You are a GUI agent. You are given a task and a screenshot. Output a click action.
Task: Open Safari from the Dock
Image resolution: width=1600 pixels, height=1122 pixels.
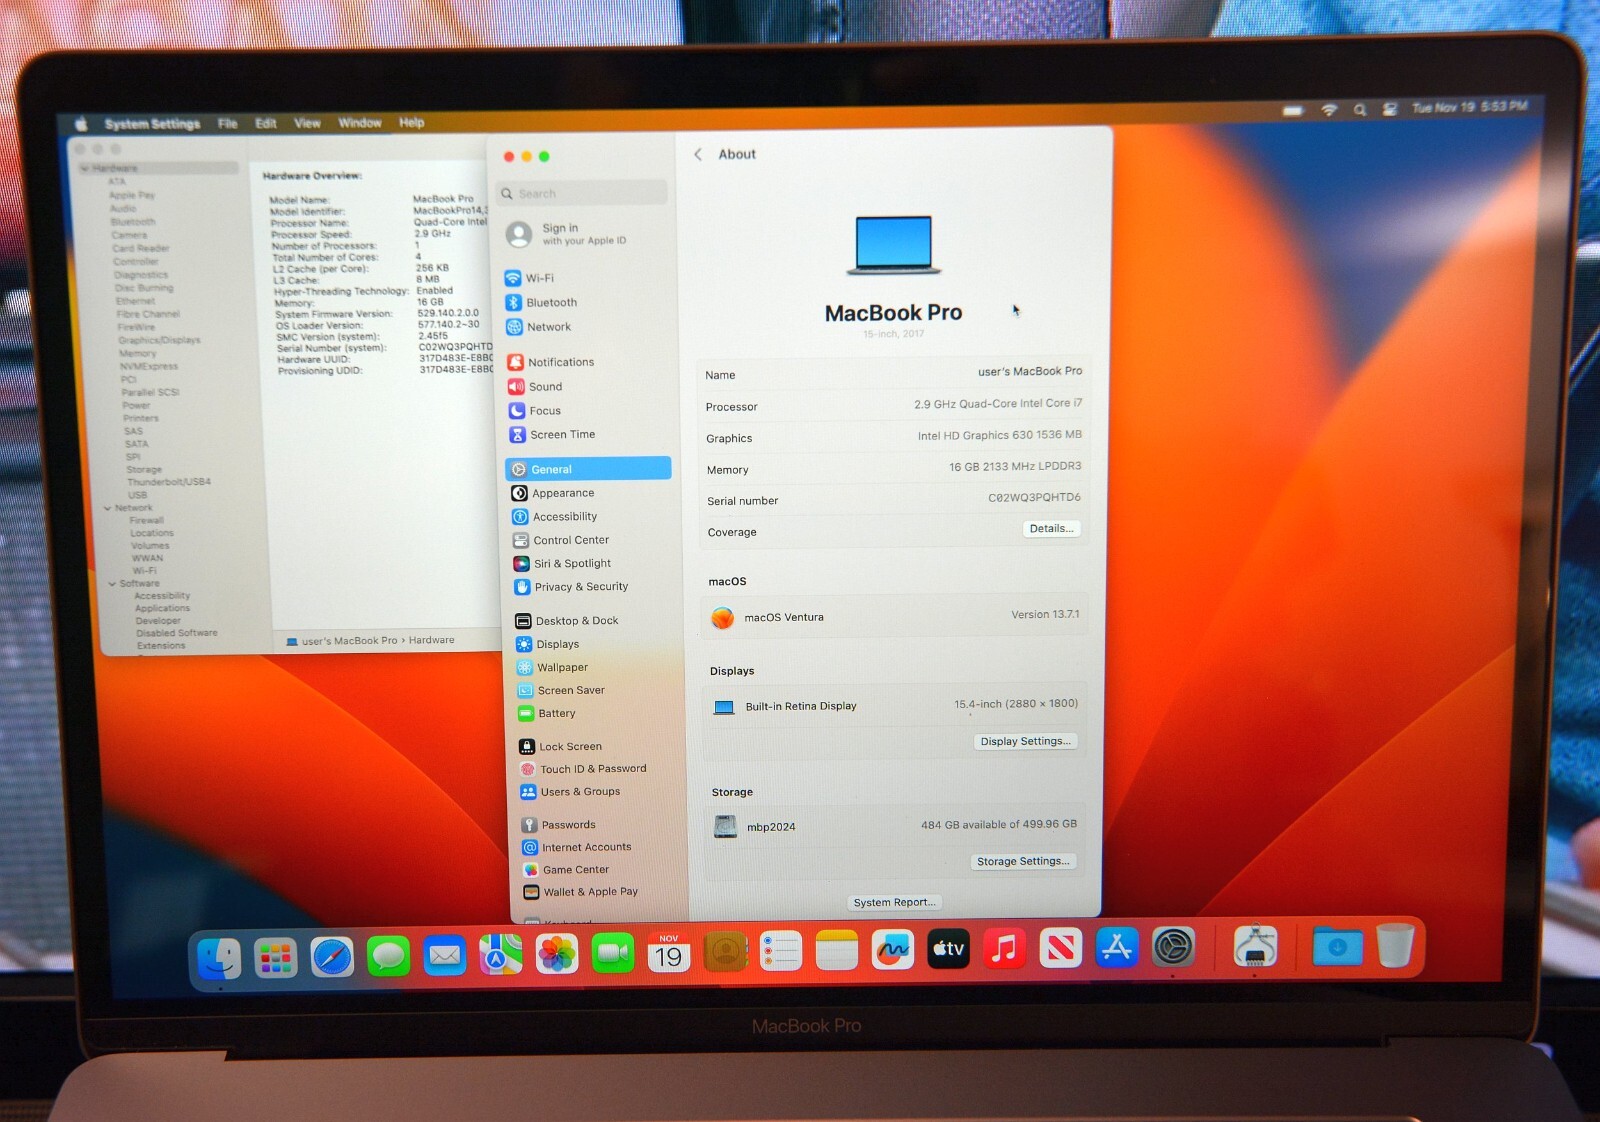click(332, 957)
